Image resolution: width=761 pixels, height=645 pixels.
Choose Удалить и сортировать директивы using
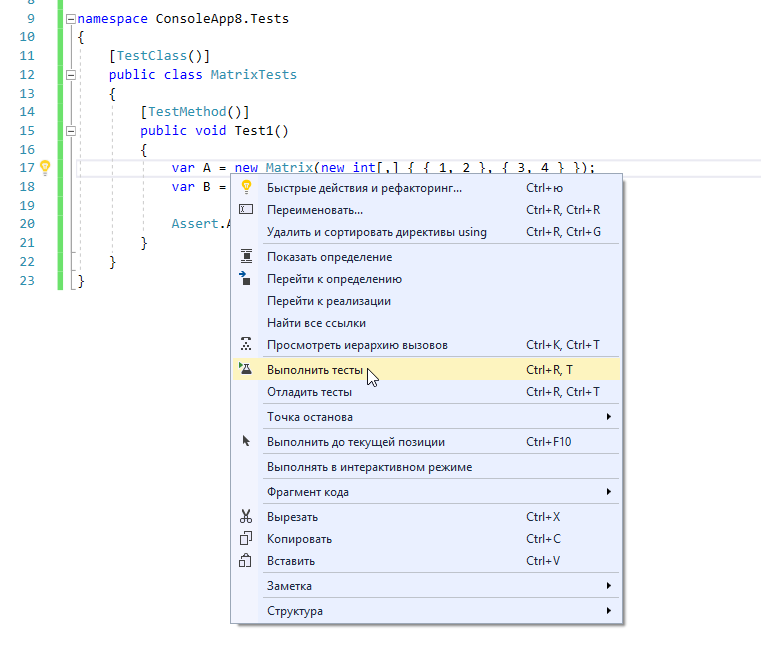(426, 232)
